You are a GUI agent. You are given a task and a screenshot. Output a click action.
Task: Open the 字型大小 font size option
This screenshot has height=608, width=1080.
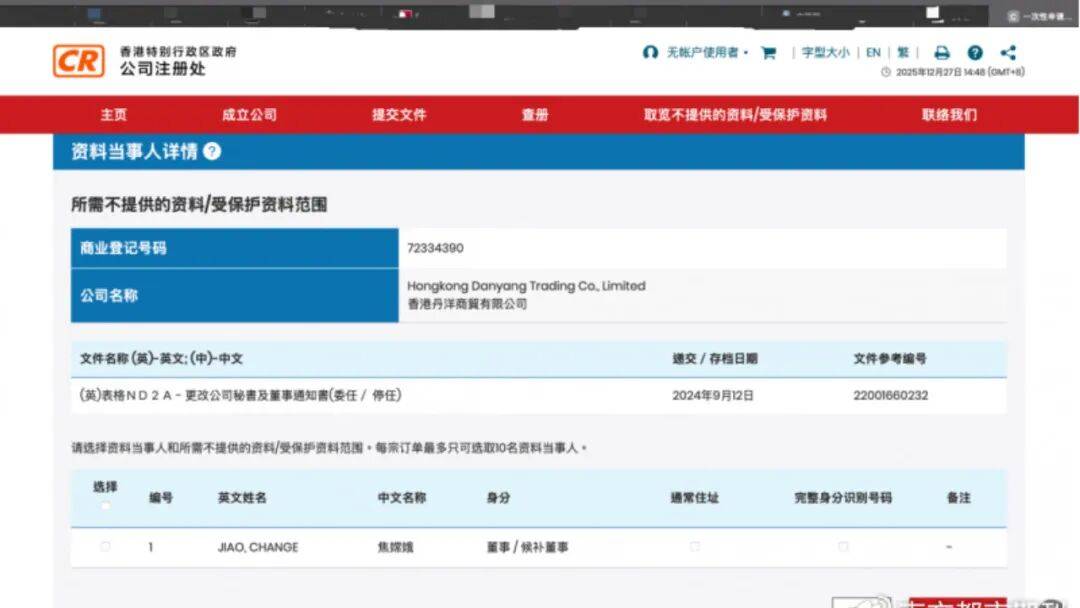(x=825, y=53)
